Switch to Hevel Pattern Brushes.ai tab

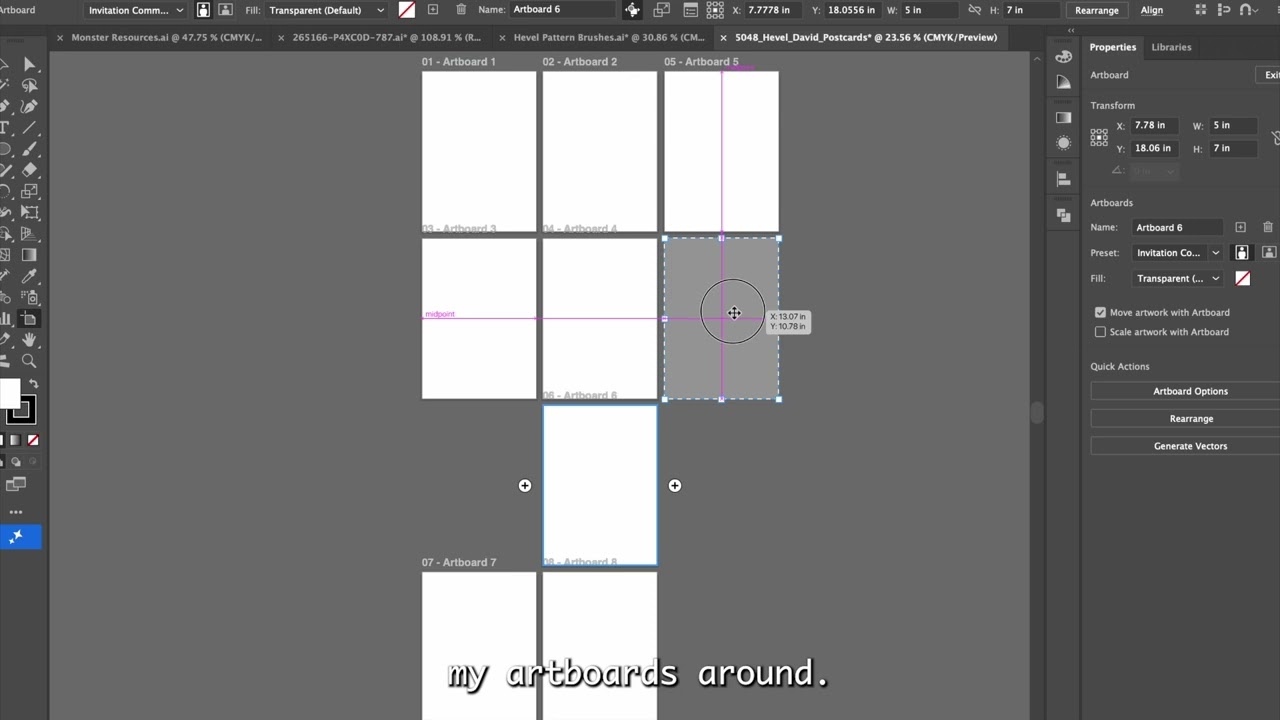608,38
